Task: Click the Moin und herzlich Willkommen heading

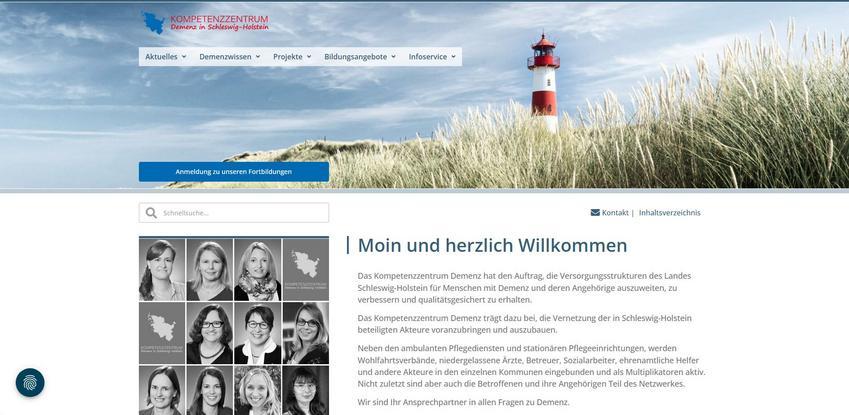Action: pos(492,245)
